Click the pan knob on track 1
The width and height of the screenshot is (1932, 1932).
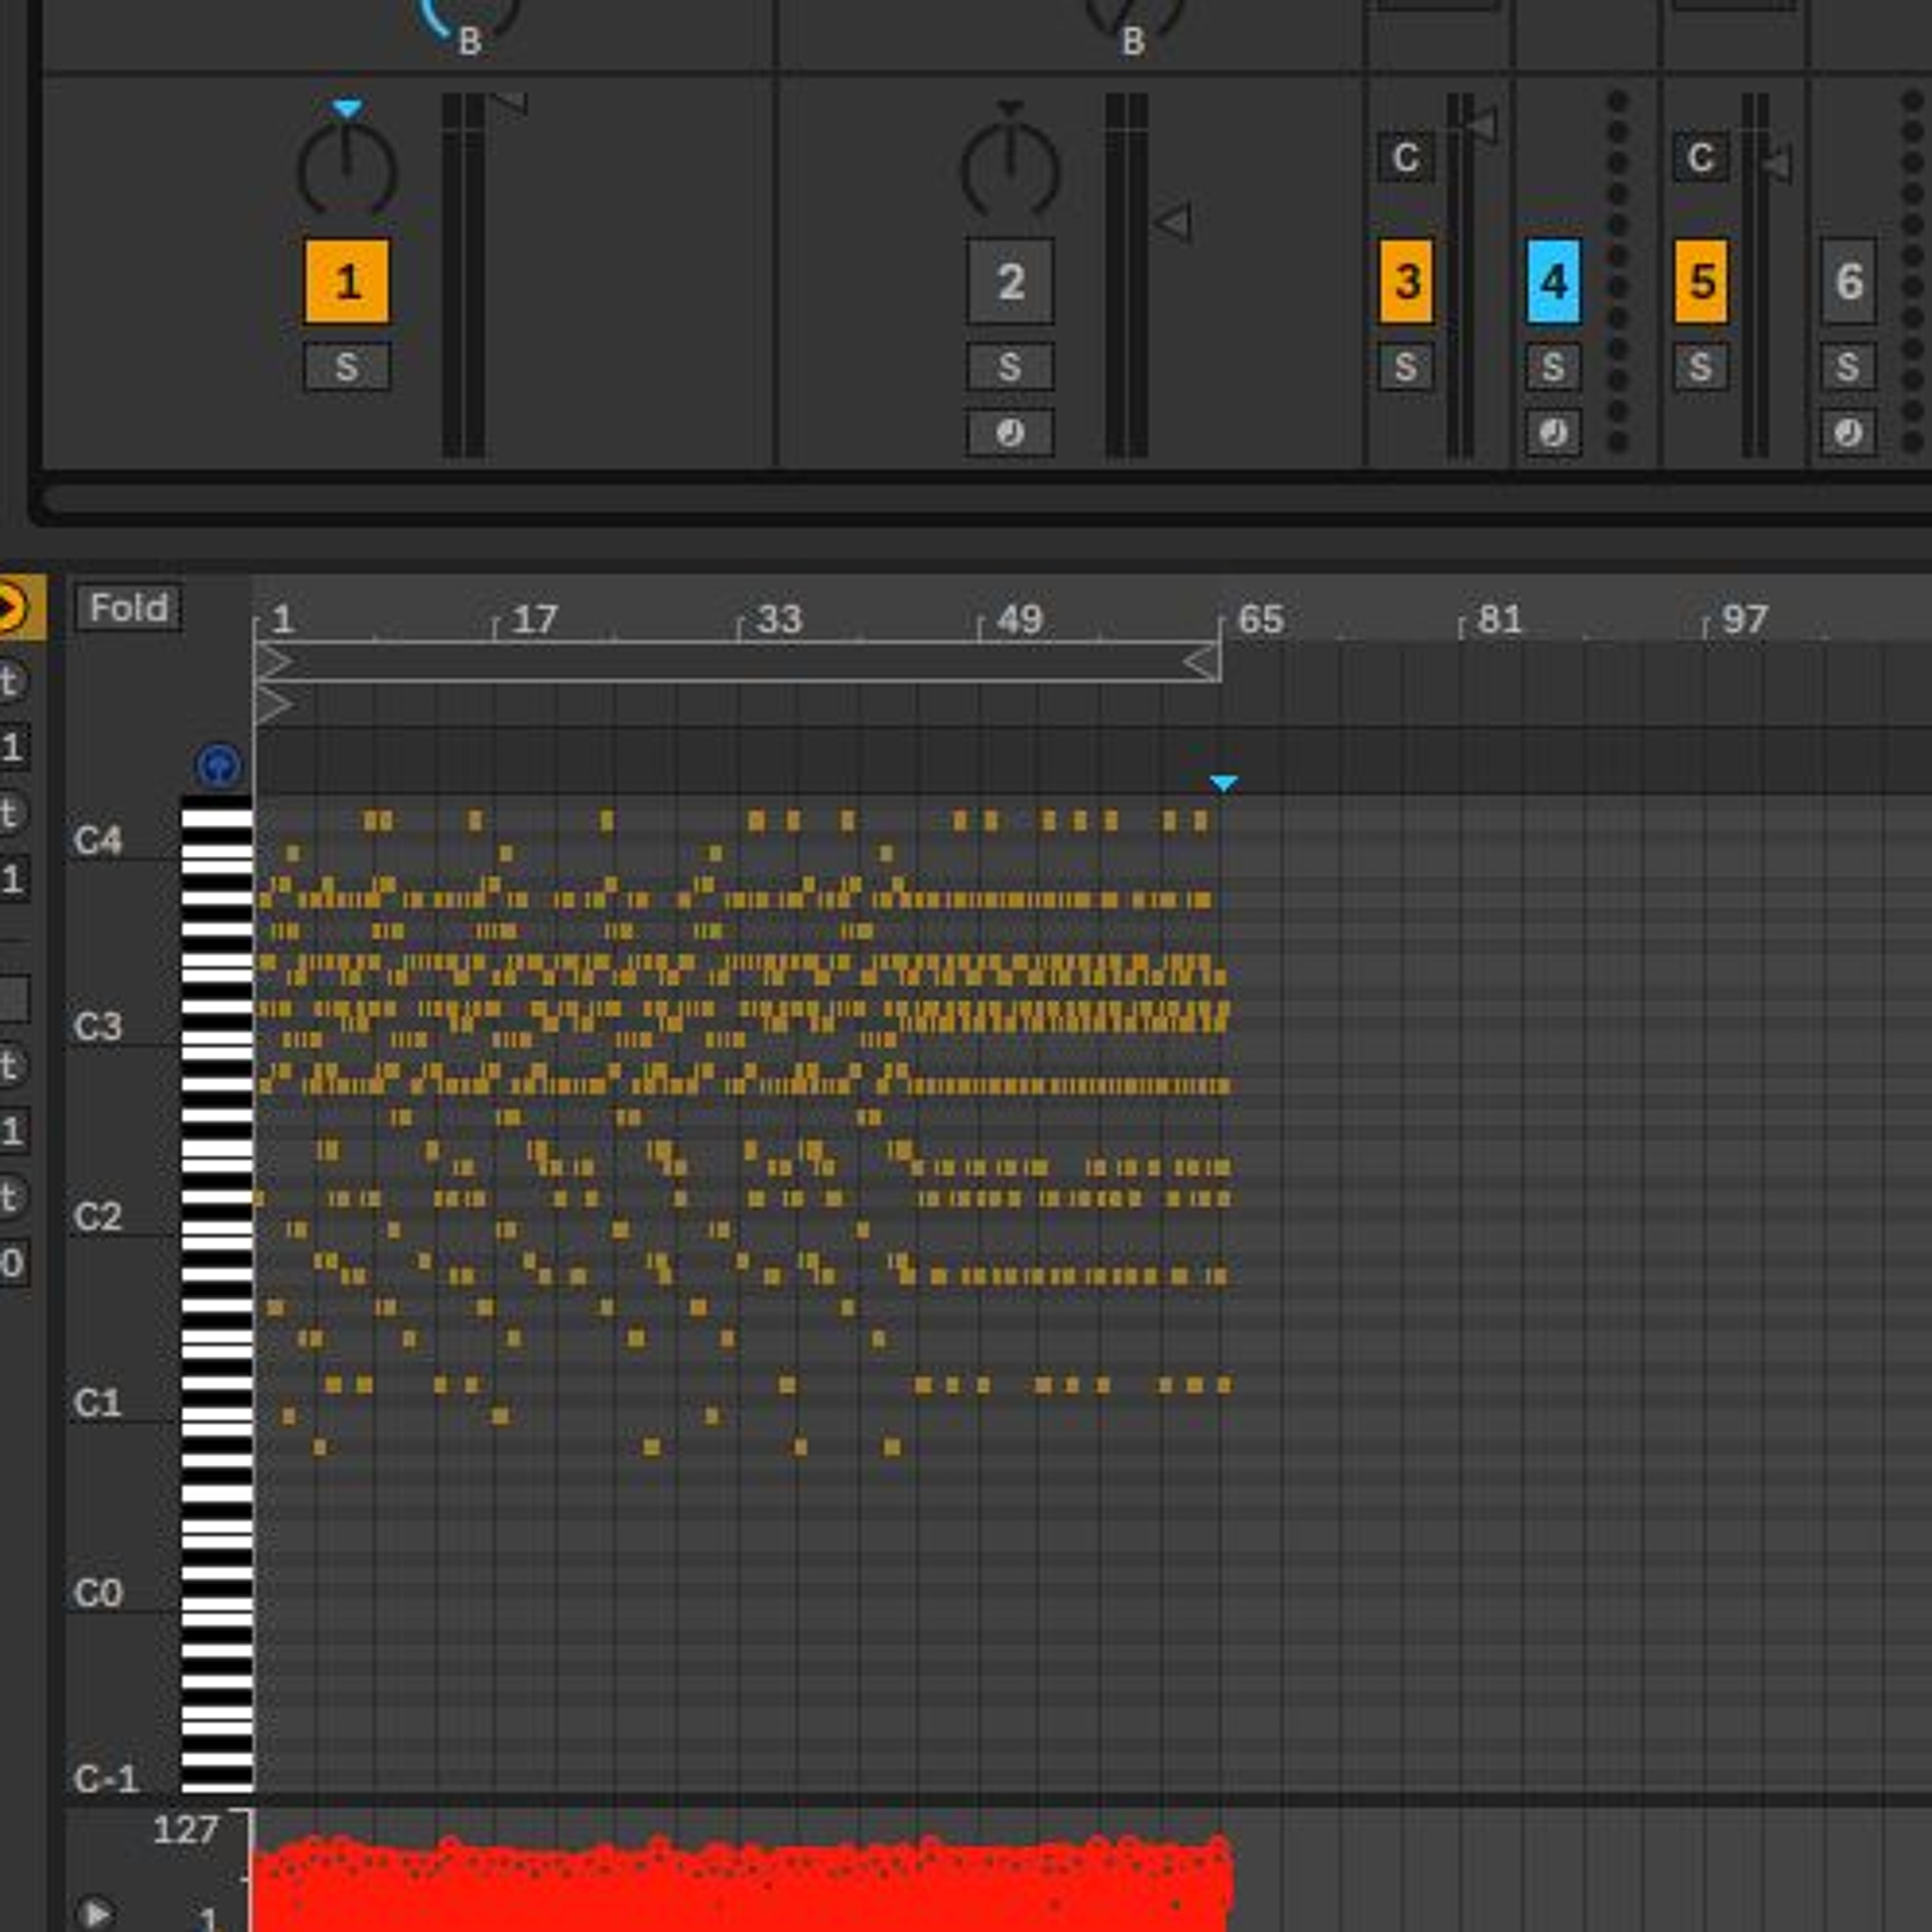[x=347, y=170]
